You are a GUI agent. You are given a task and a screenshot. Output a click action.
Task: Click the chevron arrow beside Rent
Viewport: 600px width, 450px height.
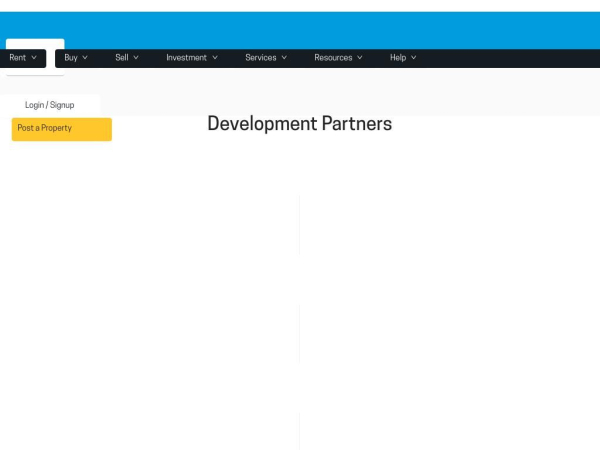point(34,58)
